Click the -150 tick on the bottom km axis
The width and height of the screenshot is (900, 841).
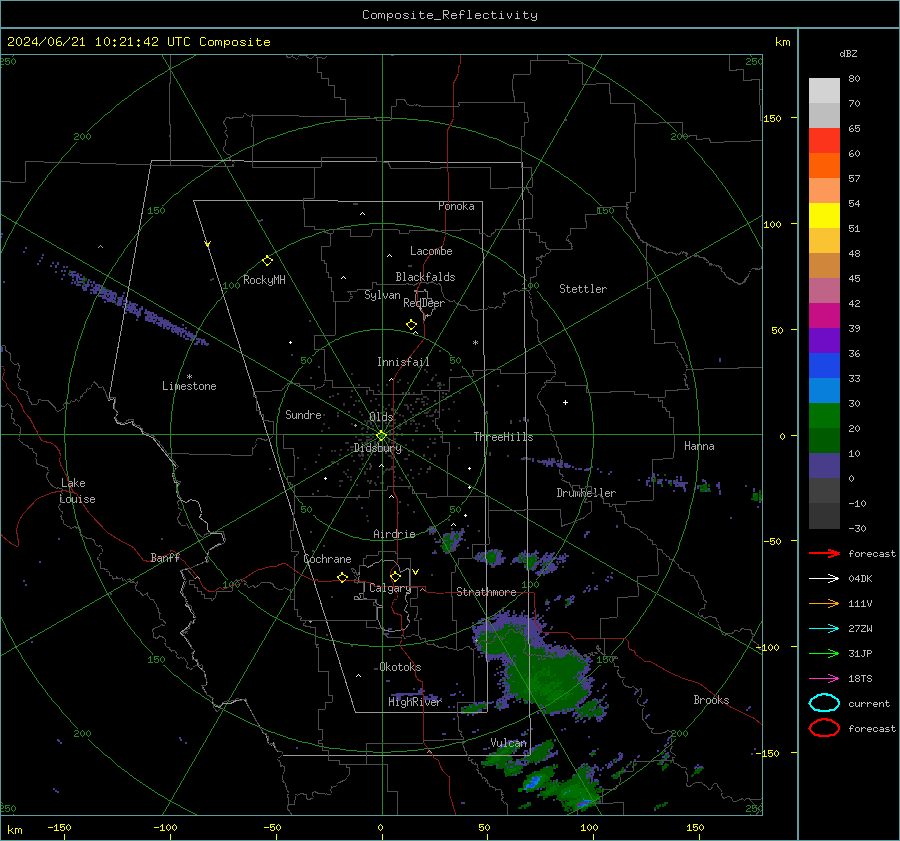pos(59,828)
